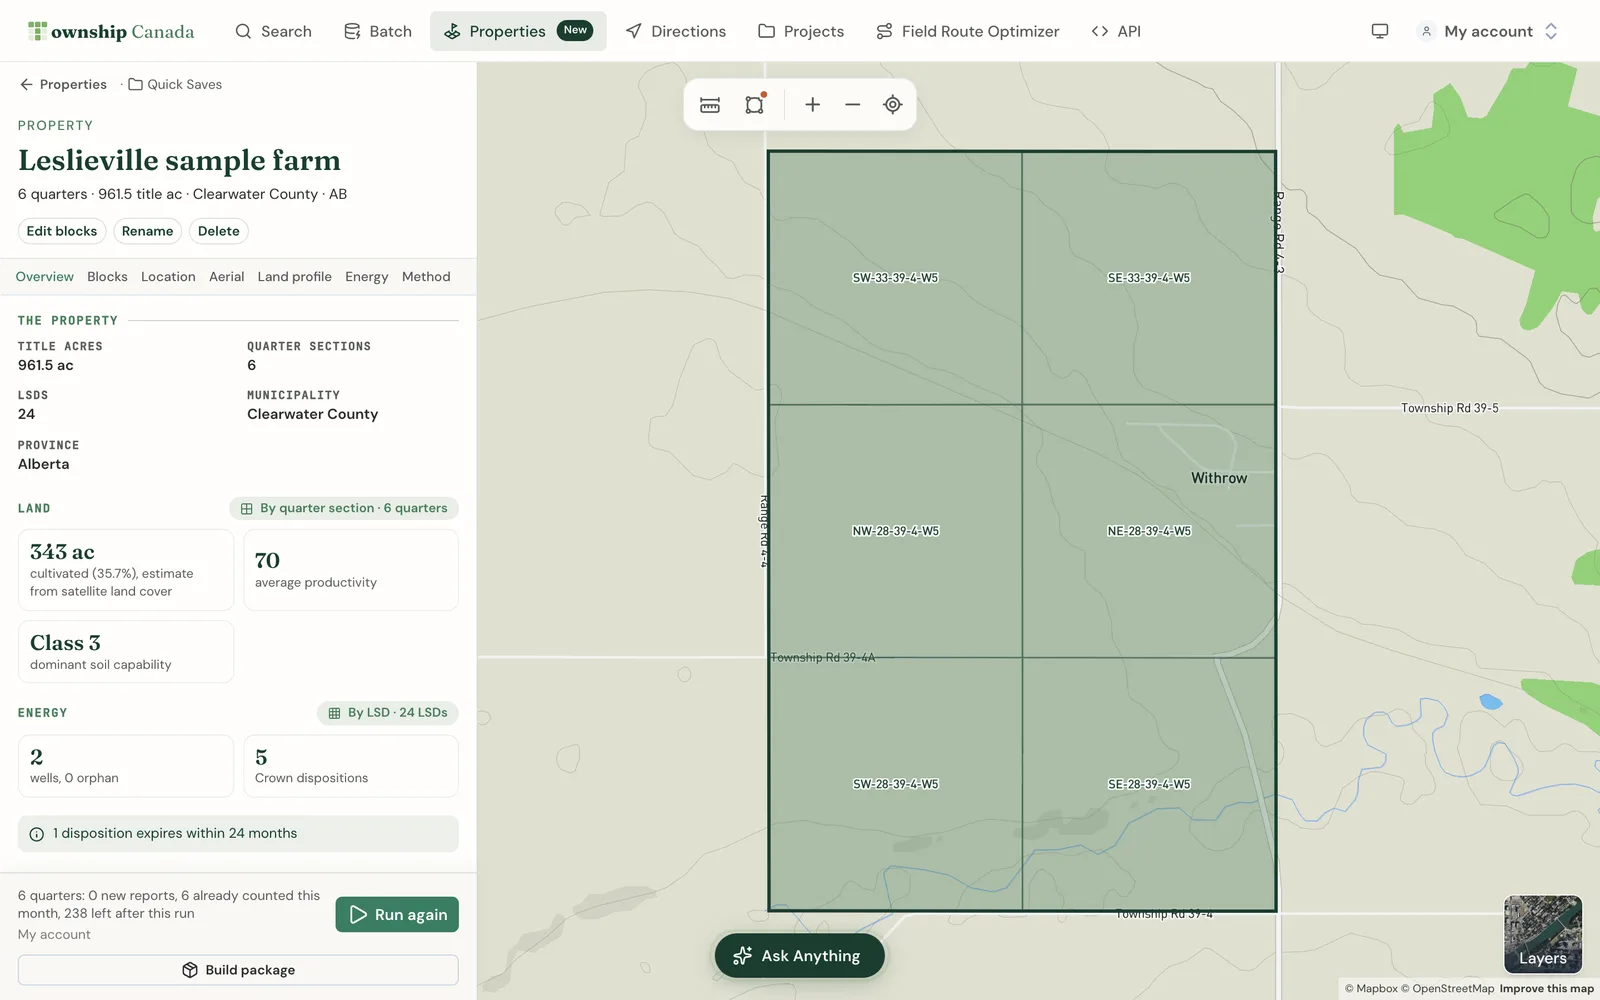Image resolution: width=1600 pixels, height=1000 pixels.
Task: Click the SW-33-39-4-W5 quarter on map
Action: [x=895, y=278]
